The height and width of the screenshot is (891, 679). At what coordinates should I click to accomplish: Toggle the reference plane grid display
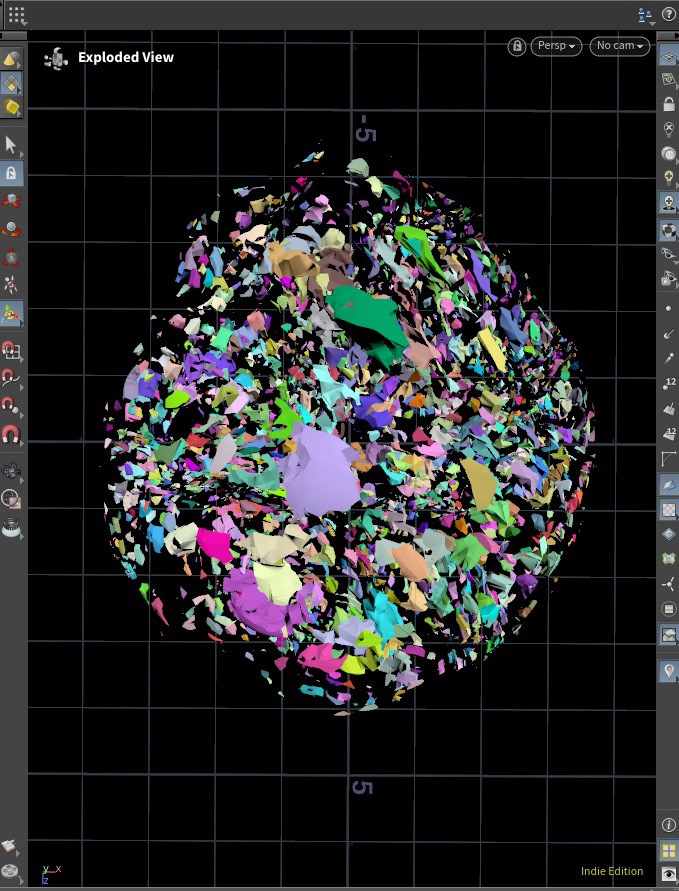point(669,56)
